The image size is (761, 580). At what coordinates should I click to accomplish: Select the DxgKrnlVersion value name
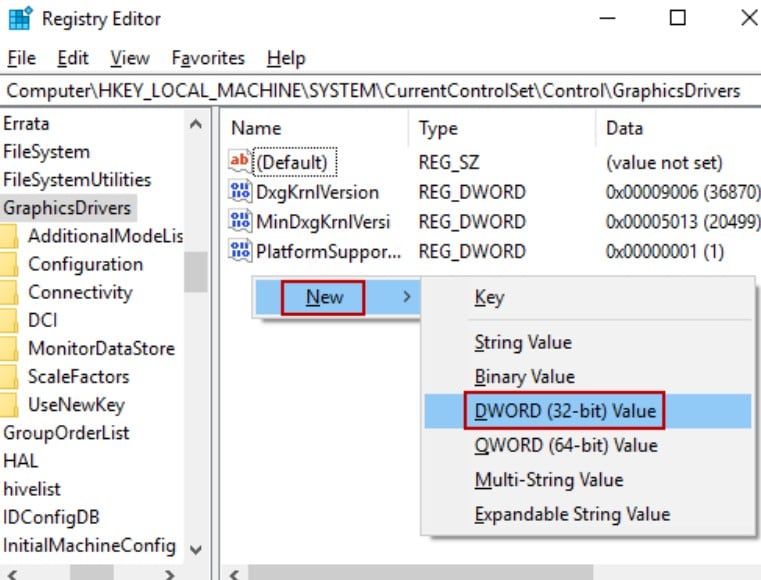click(x=317, y=192)
